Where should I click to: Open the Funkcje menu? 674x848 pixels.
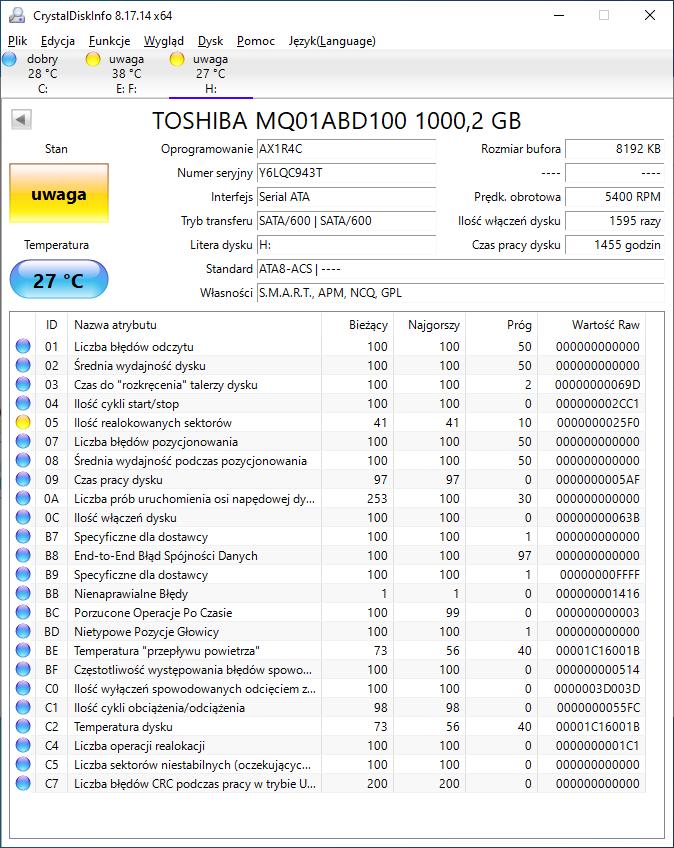(109, 41)
